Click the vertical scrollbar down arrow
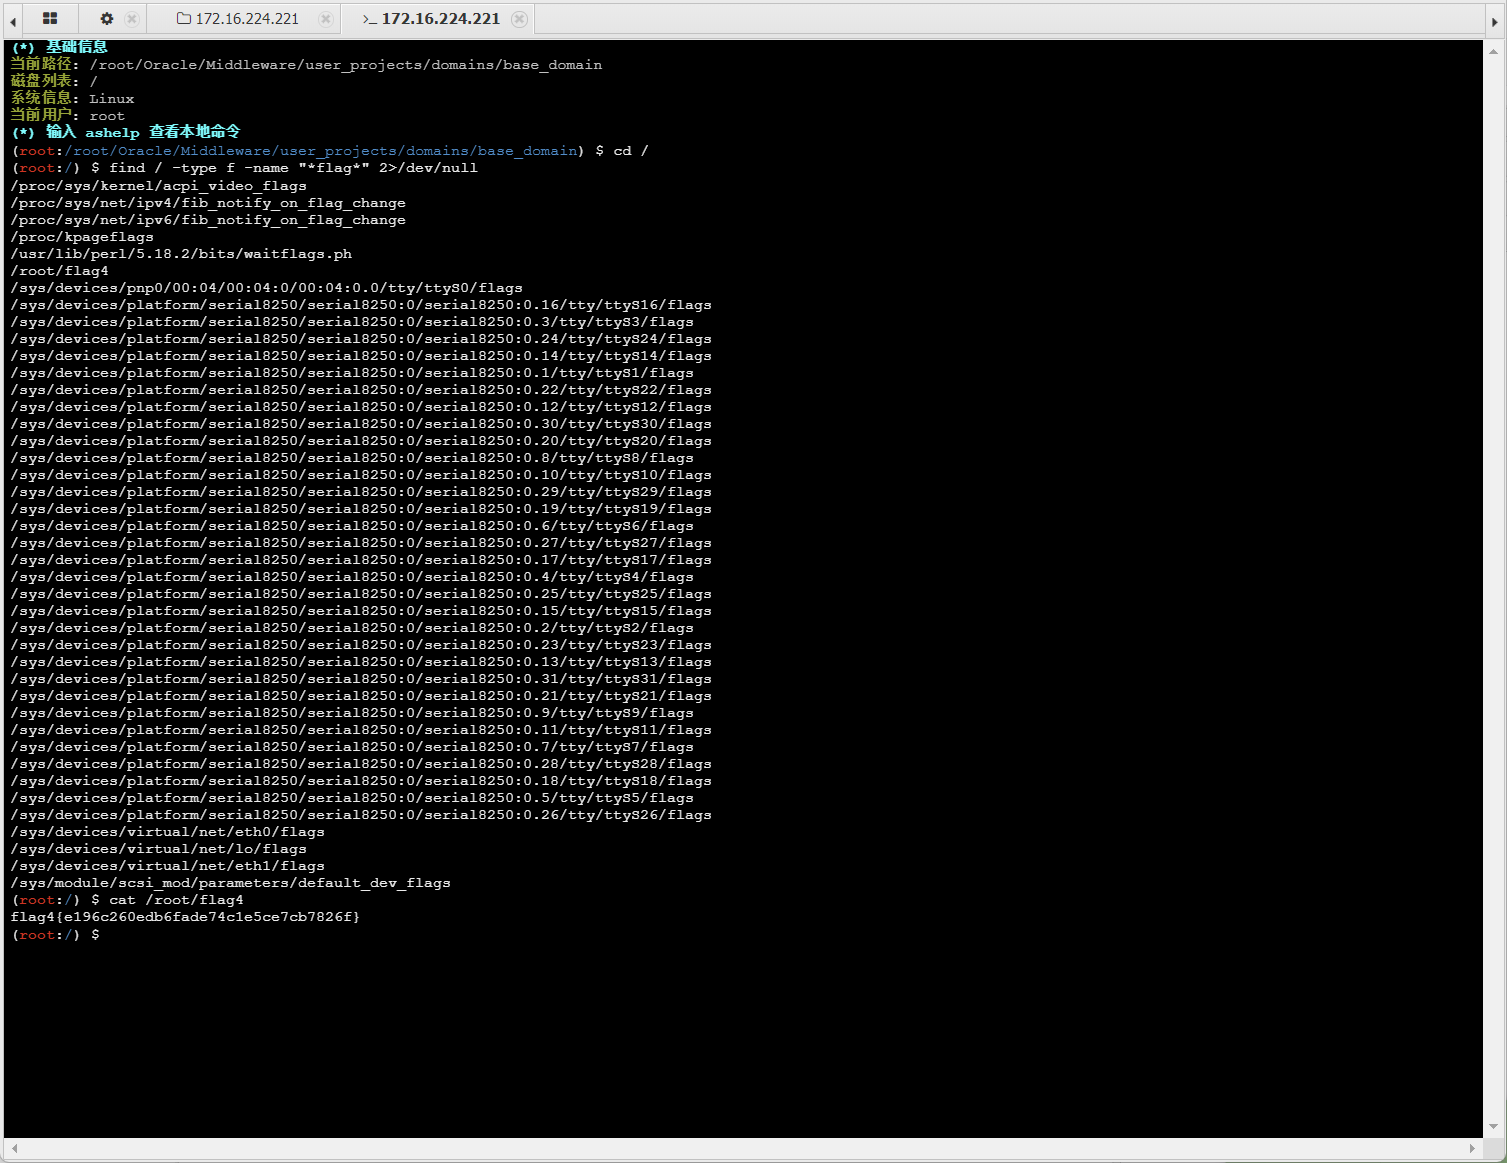 pyautogui.click(x=1494, y=1127)
